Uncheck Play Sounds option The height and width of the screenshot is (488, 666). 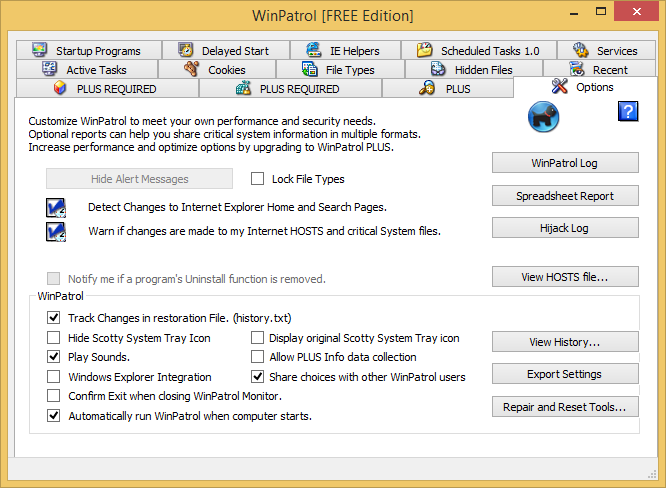coord(54,357)
